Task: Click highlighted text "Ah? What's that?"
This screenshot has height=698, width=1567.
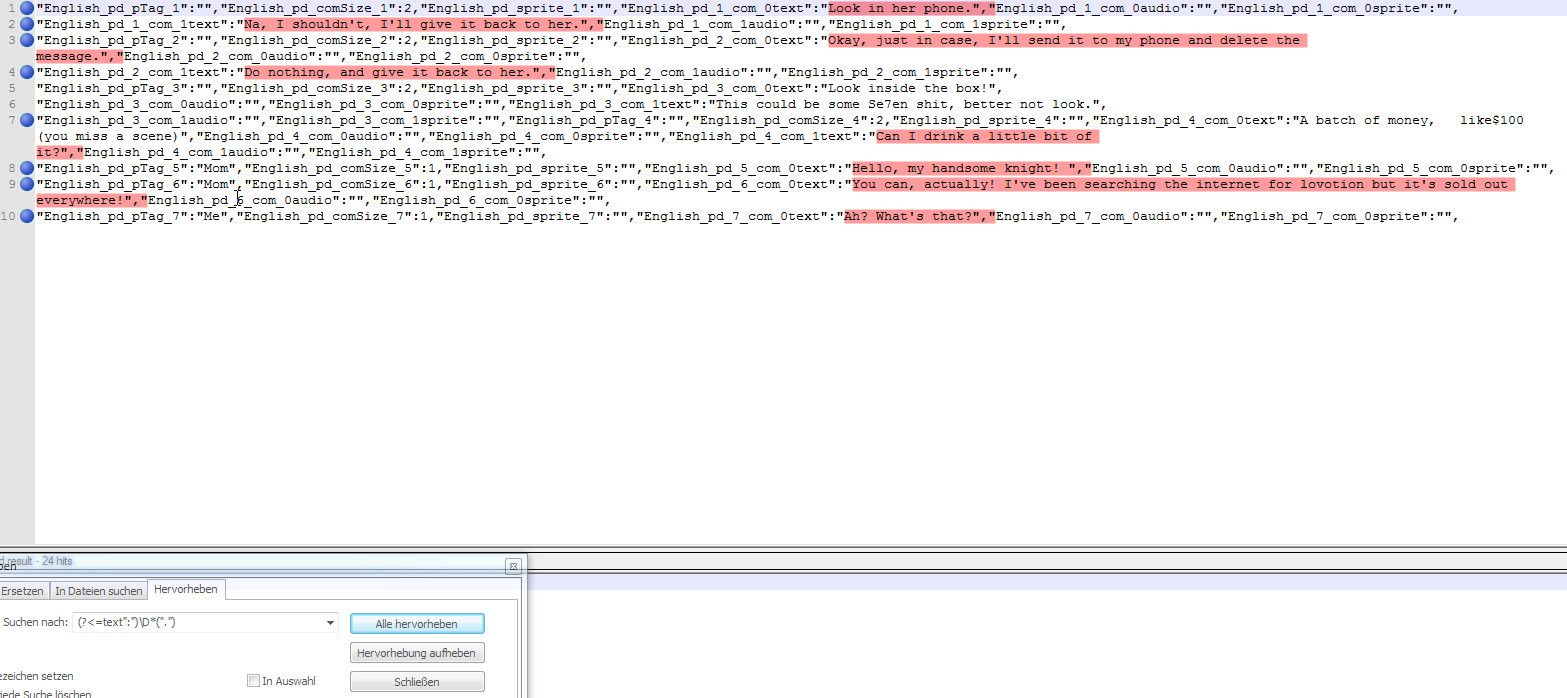Action: pyautogui.click(x=906, y=216)
